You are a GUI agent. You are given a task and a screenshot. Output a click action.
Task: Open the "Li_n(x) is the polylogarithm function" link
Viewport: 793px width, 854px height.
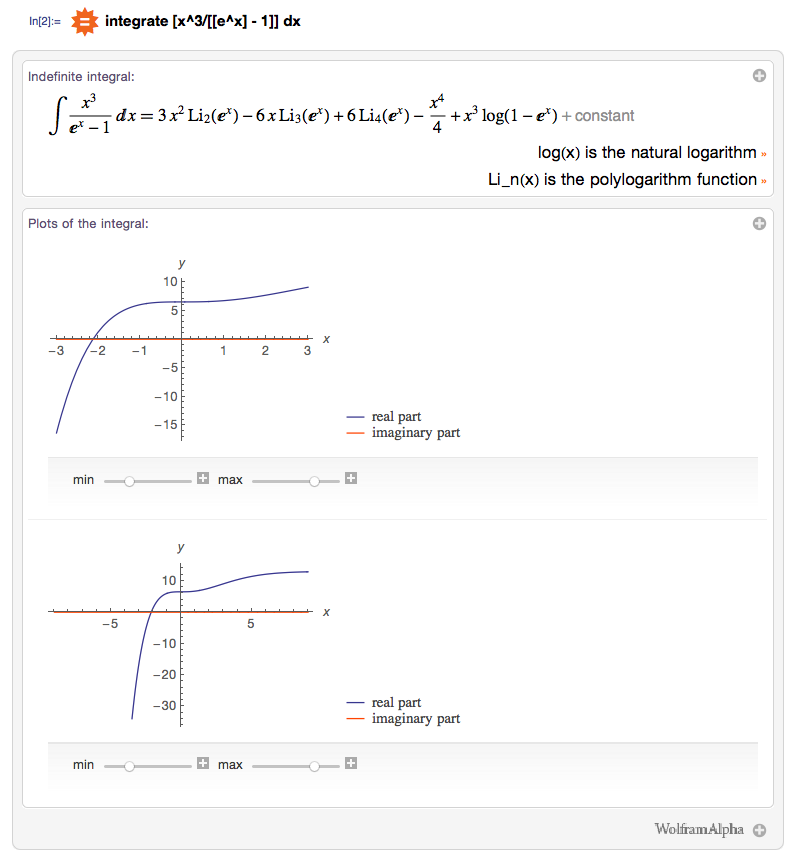pyautogui.click(x=625, y=180)
